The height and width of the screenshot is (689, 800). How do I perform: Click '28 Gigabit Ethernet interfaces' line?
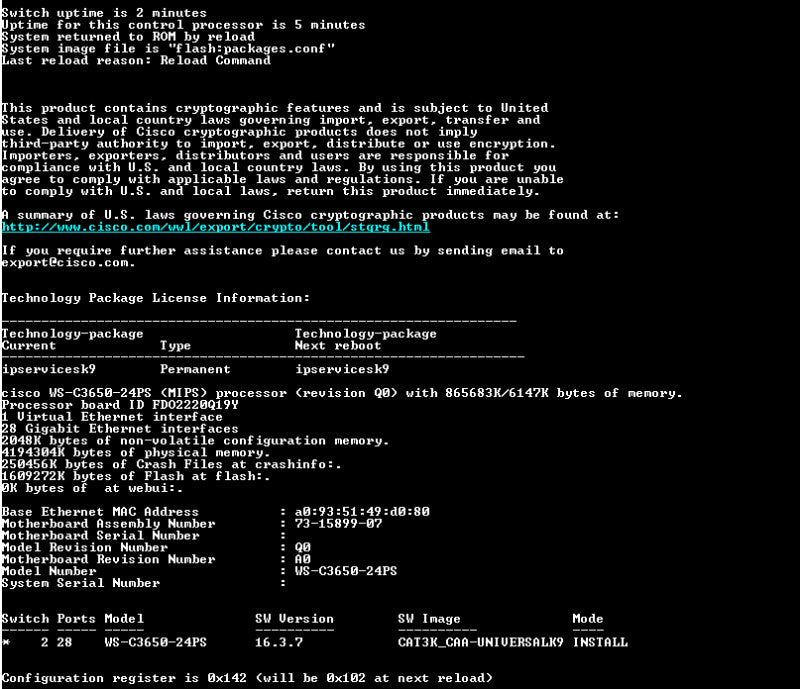pyautogui.click(x=120, y=429)
